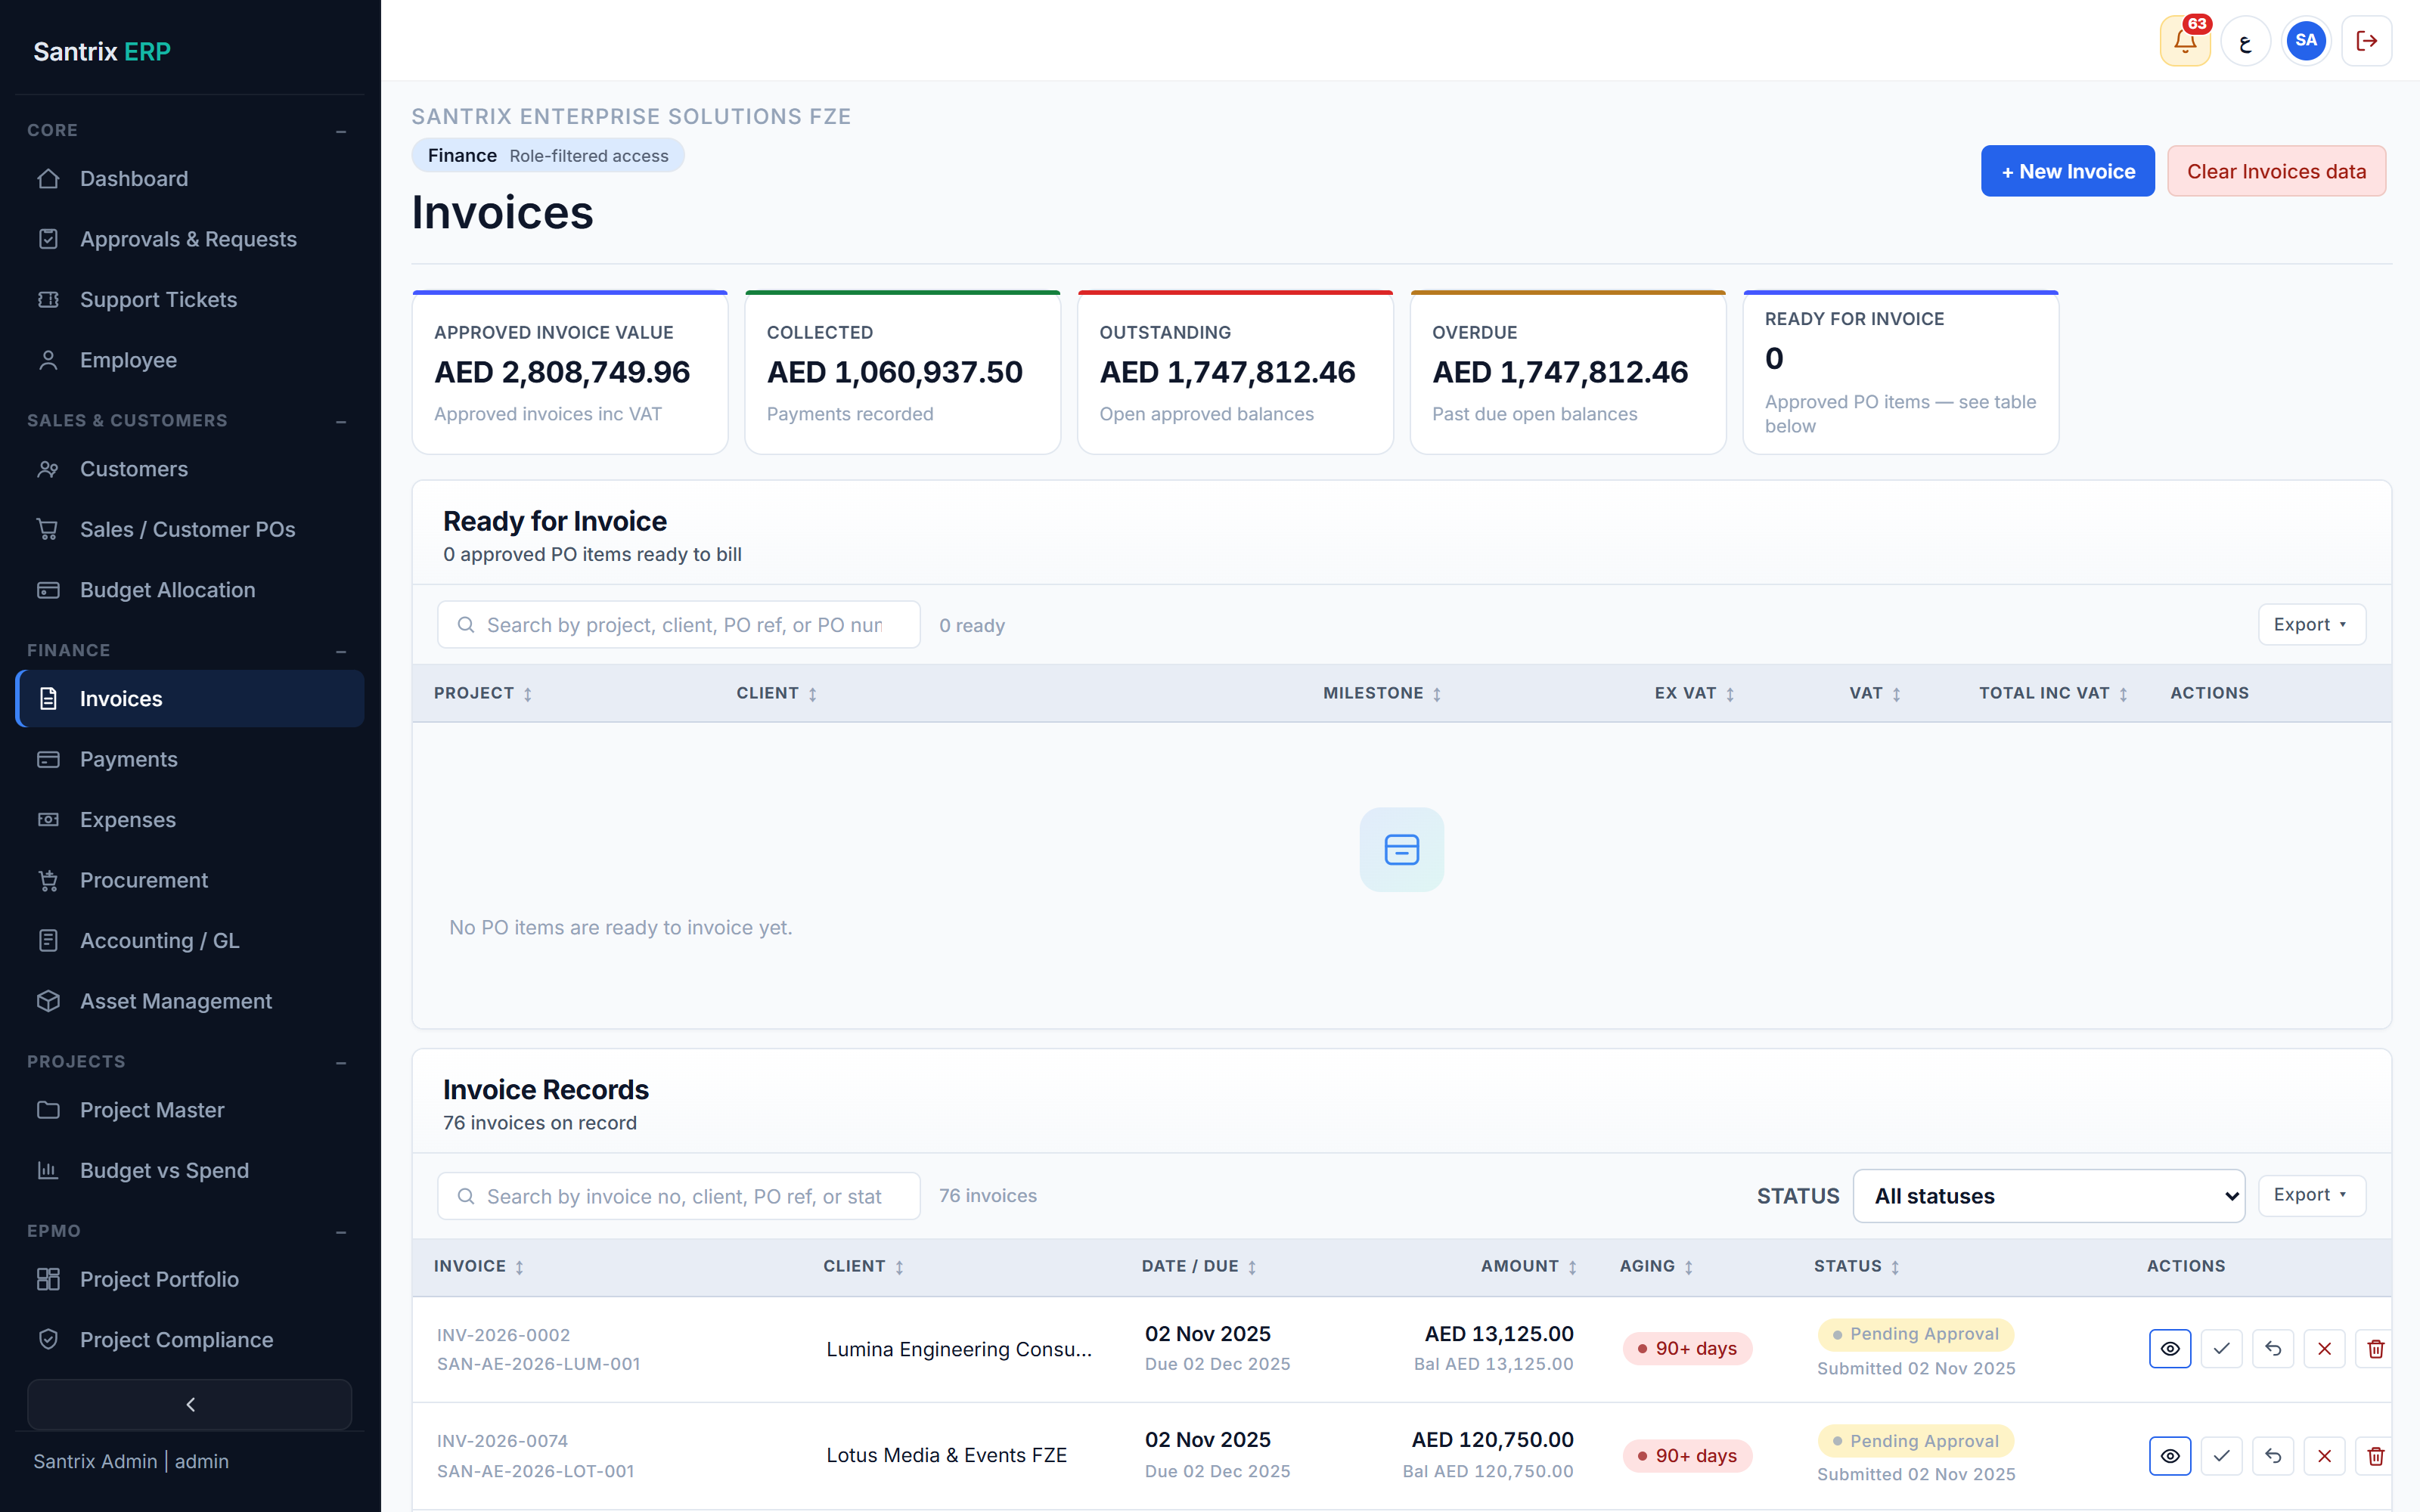This screenshot has height=1512, width=2420.
Task: Collapse the SALES & CUSTOMERS sidebar section
Action: click(341, 421)
